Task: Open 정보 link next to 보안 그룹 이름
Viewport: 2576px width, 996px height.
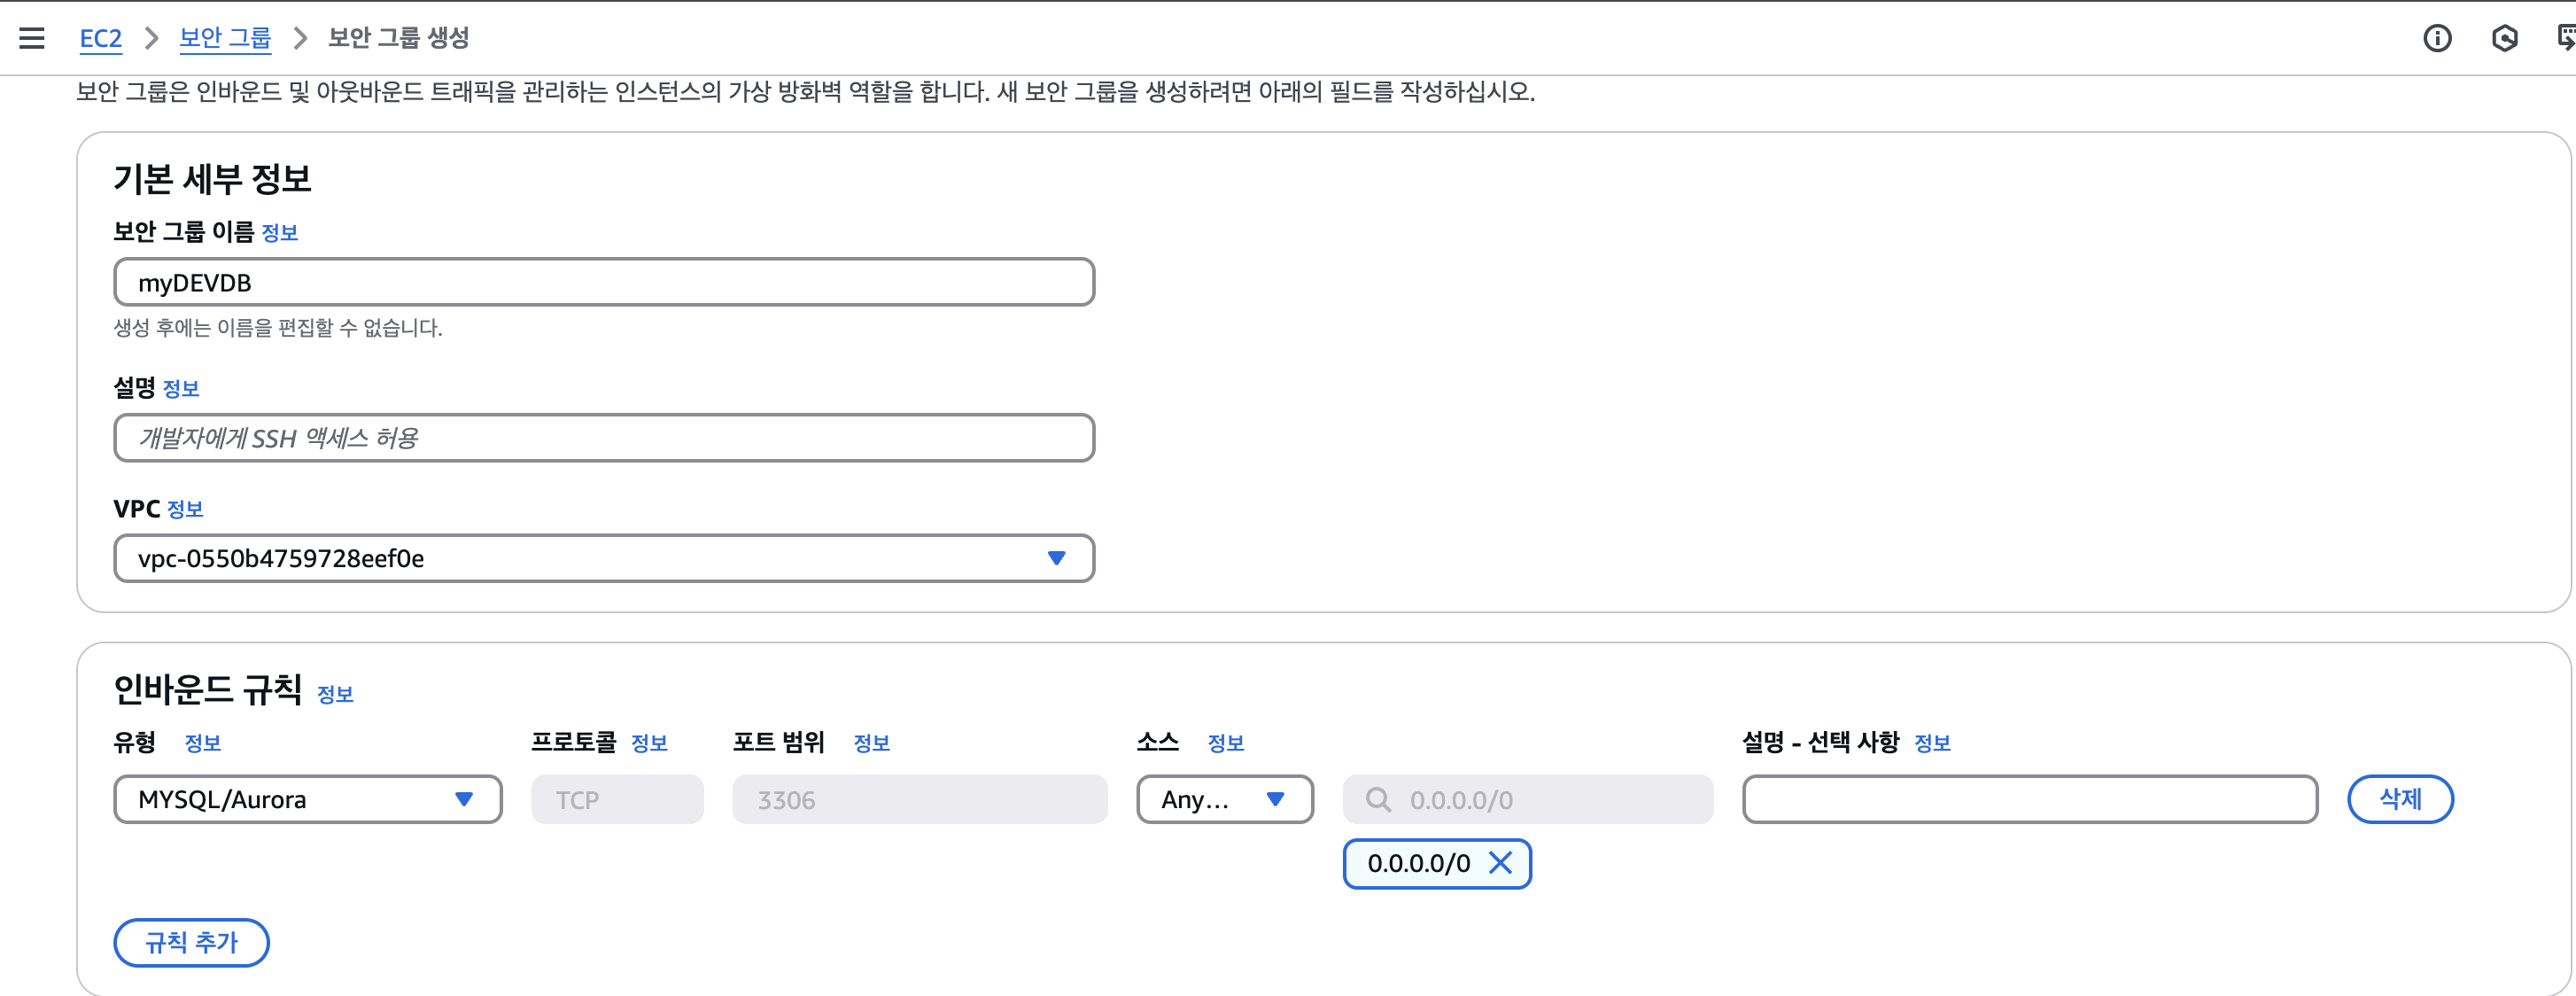Action: click(279, 233)
